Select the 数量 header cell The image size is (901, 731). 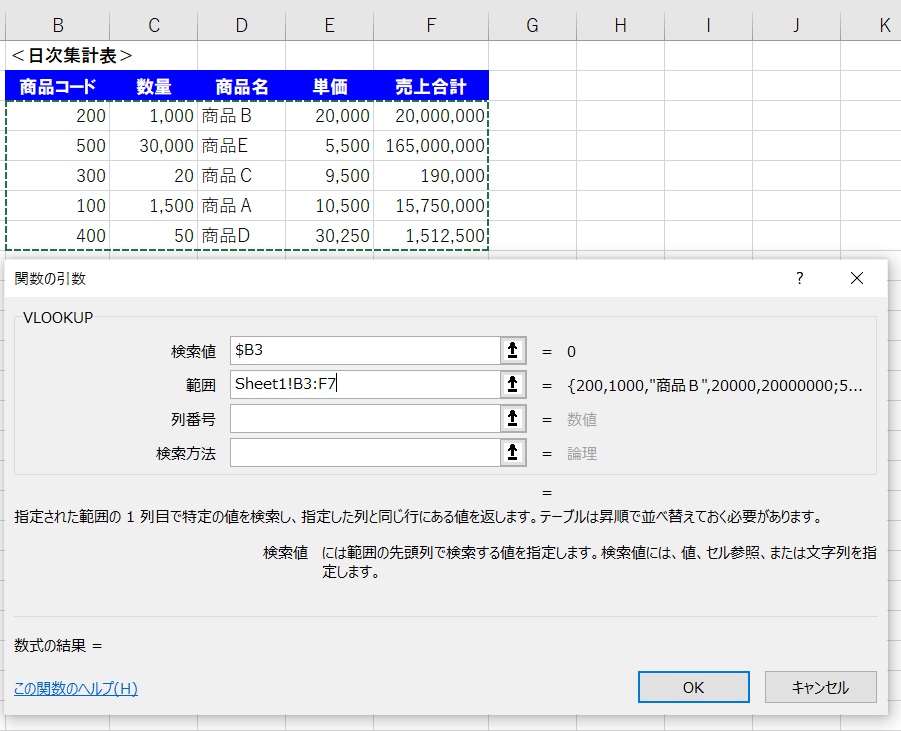[153, 86]
